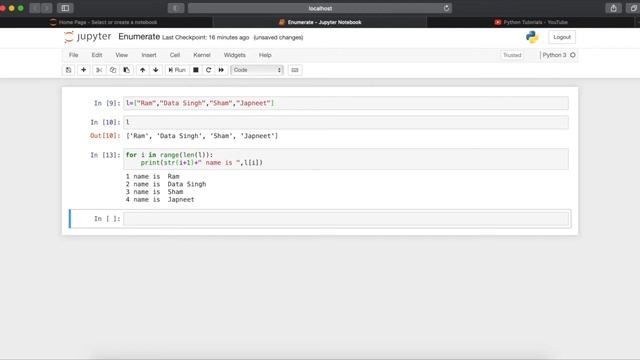
Task: Click into the empty code cell
Action: point(346,219)
